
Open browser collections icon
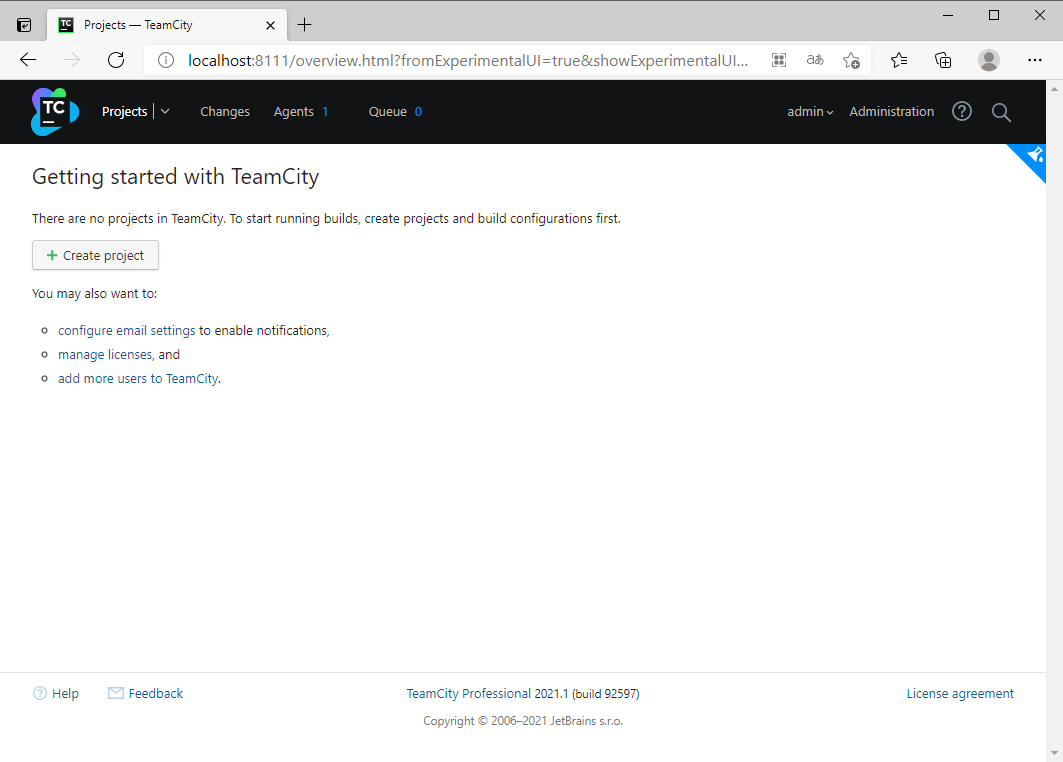(x=943, y=60)
